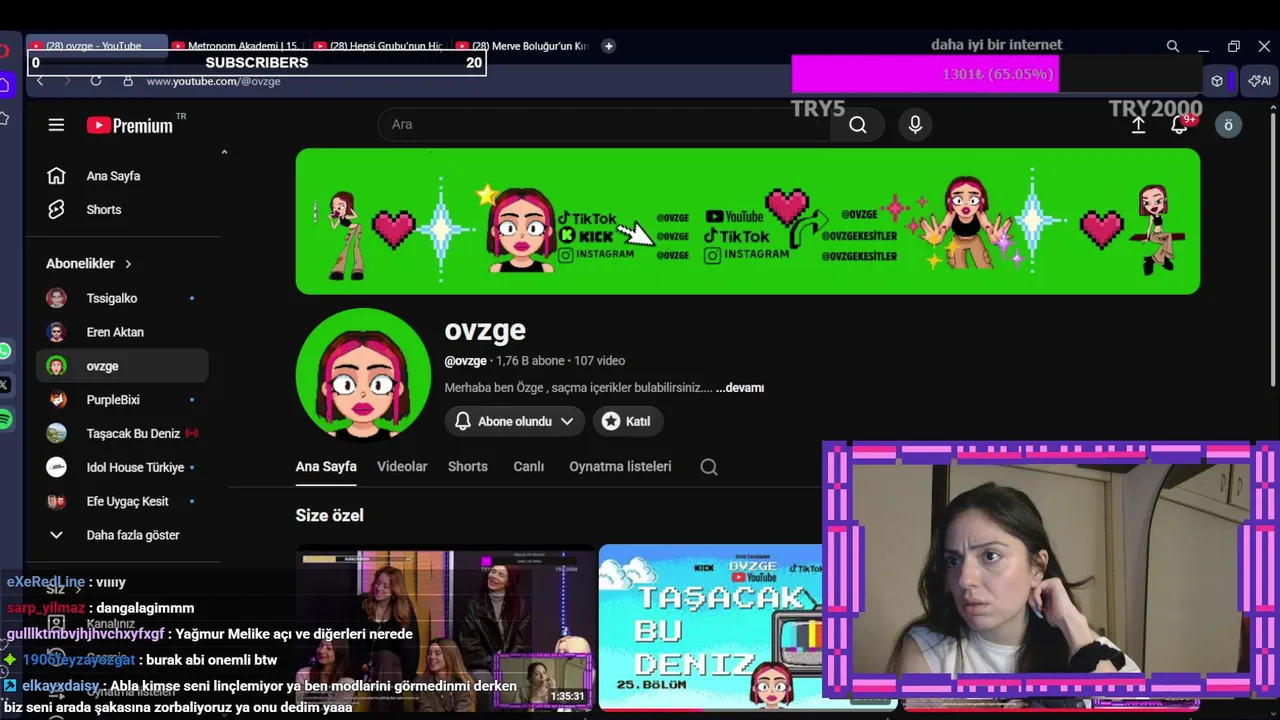Reload the page with refresh icon
Image resolution: width=1280 pixels, height=720 pixels.
[96, 81]
